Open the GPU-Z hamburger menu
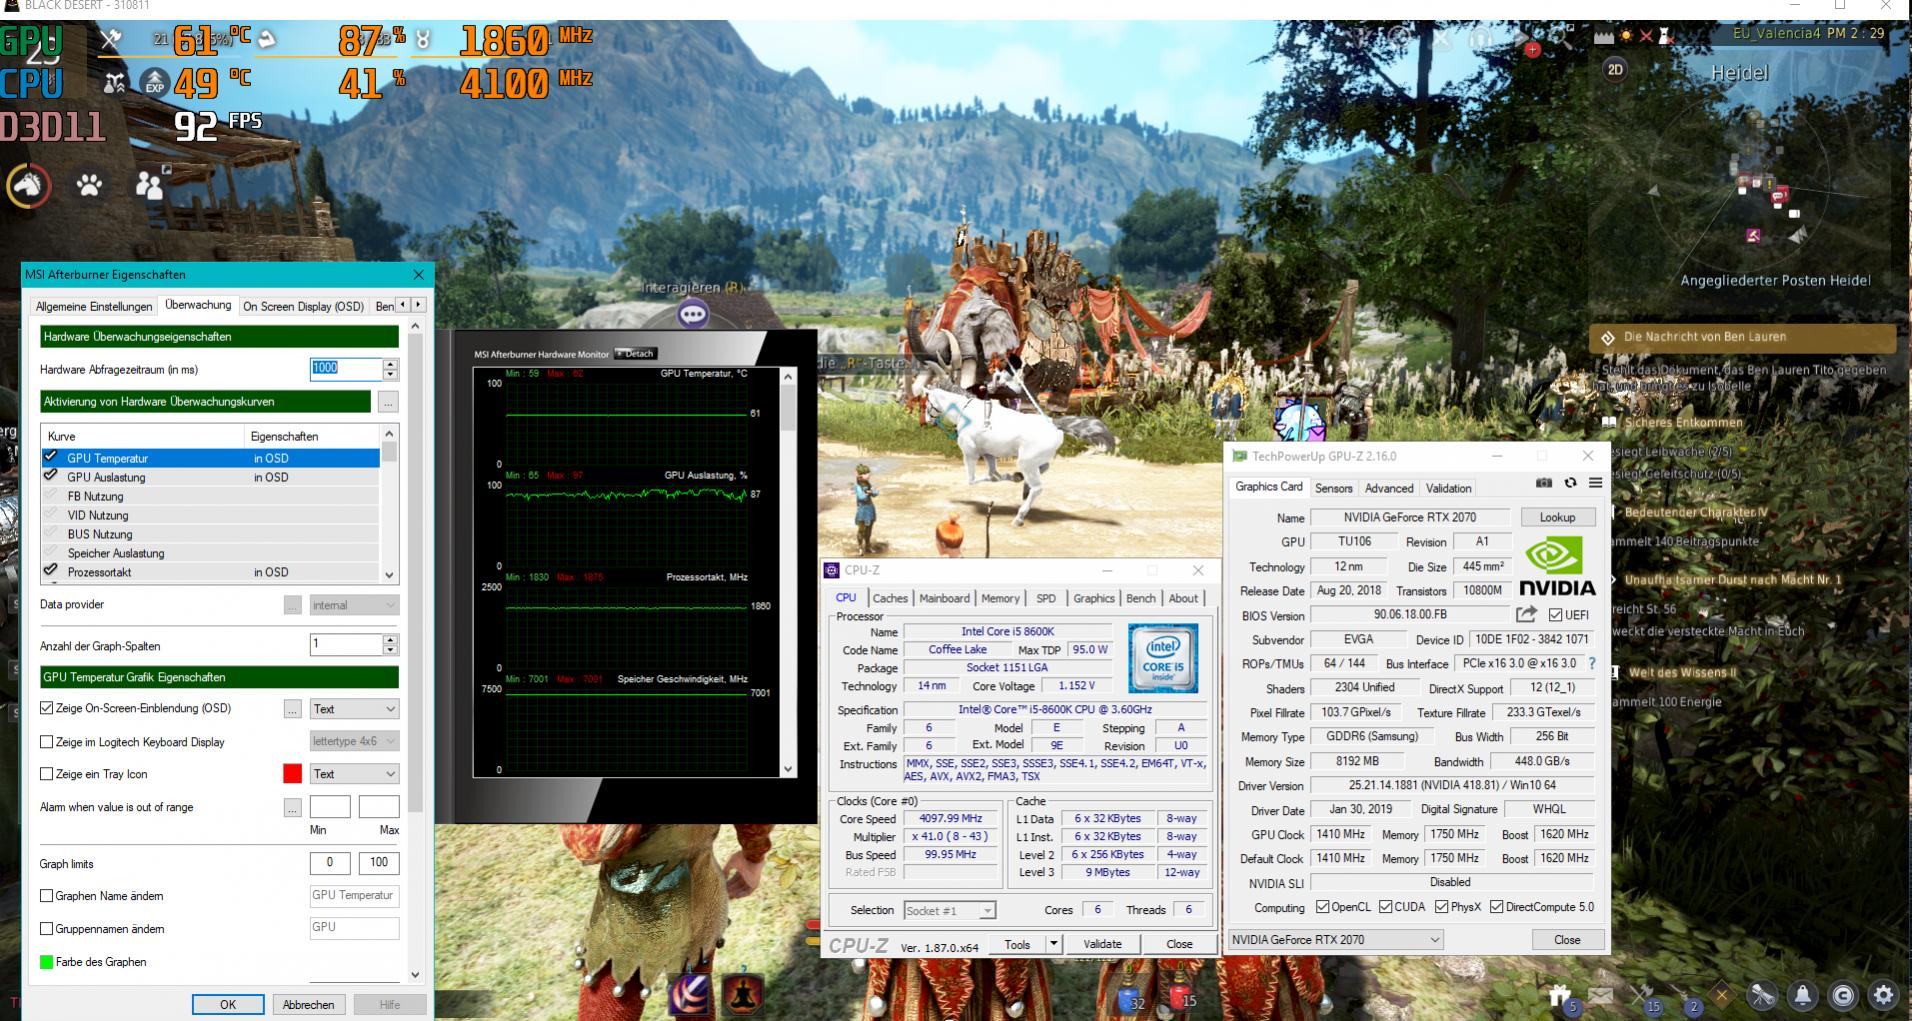 point(1595,483)
